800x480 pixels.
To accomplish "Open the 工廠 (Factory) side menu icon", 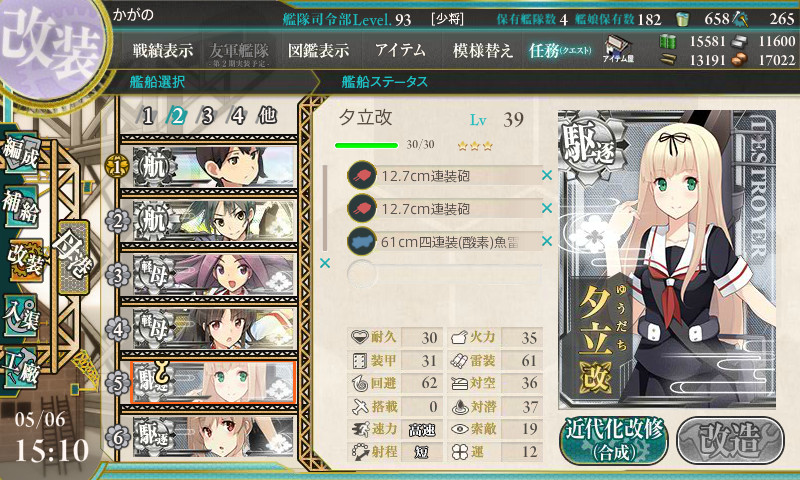I will click(21, 368).
